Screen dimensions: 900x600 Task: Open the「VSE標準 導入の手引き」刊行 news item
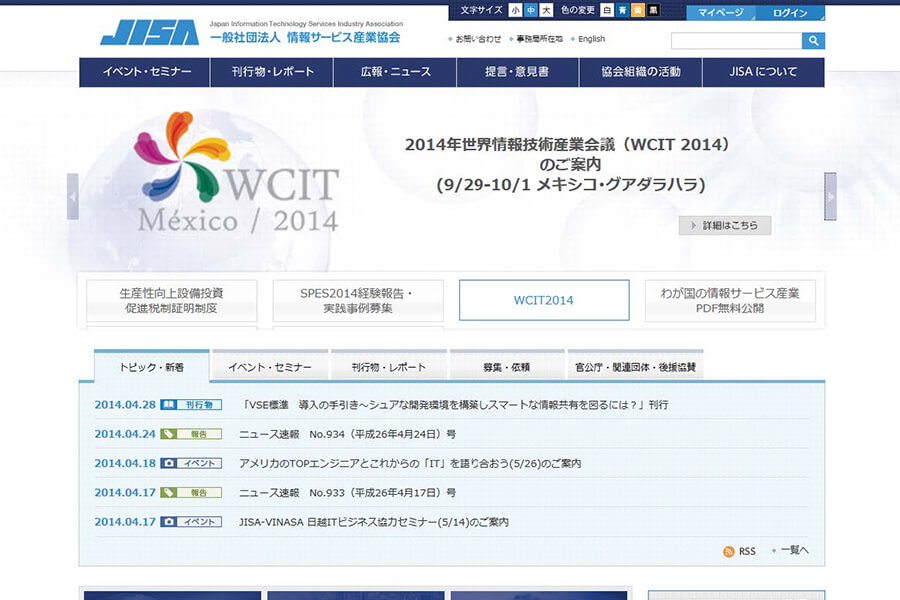(453, 405)
